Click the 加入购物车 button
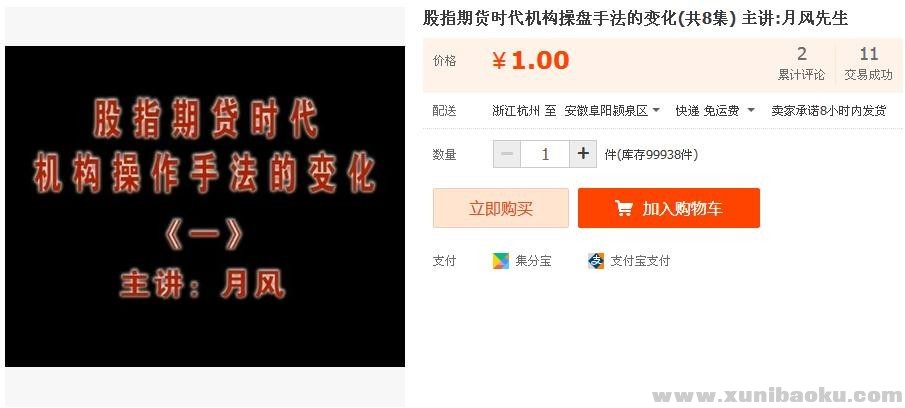Screen dimensions: 905x408 point(668,208)
